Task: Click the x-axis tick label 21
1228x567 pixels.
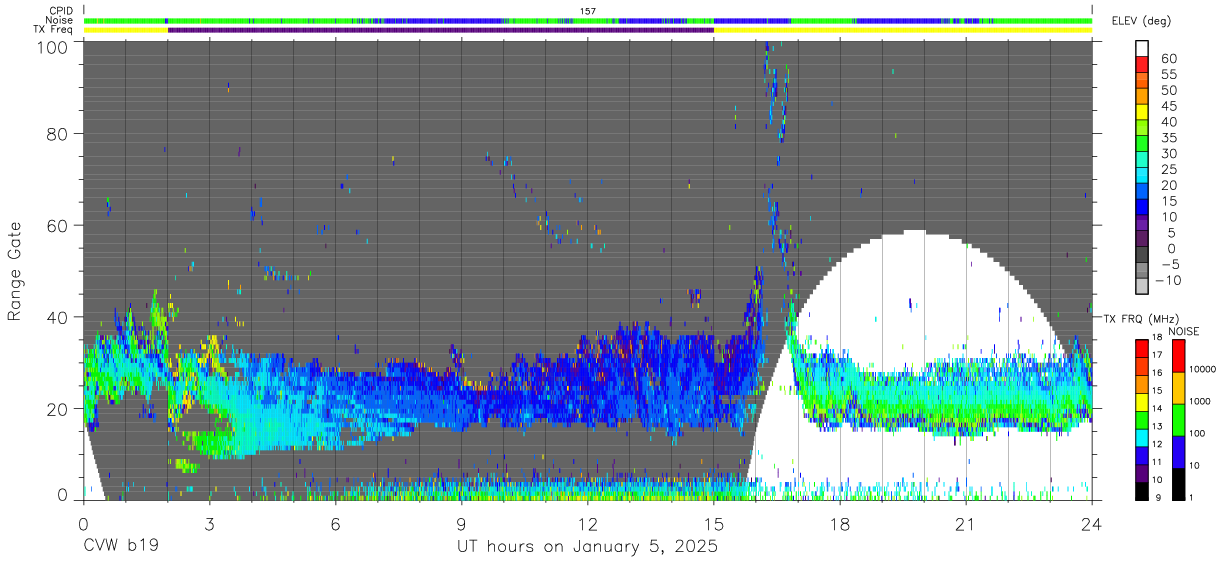Action: click(965, 524)
